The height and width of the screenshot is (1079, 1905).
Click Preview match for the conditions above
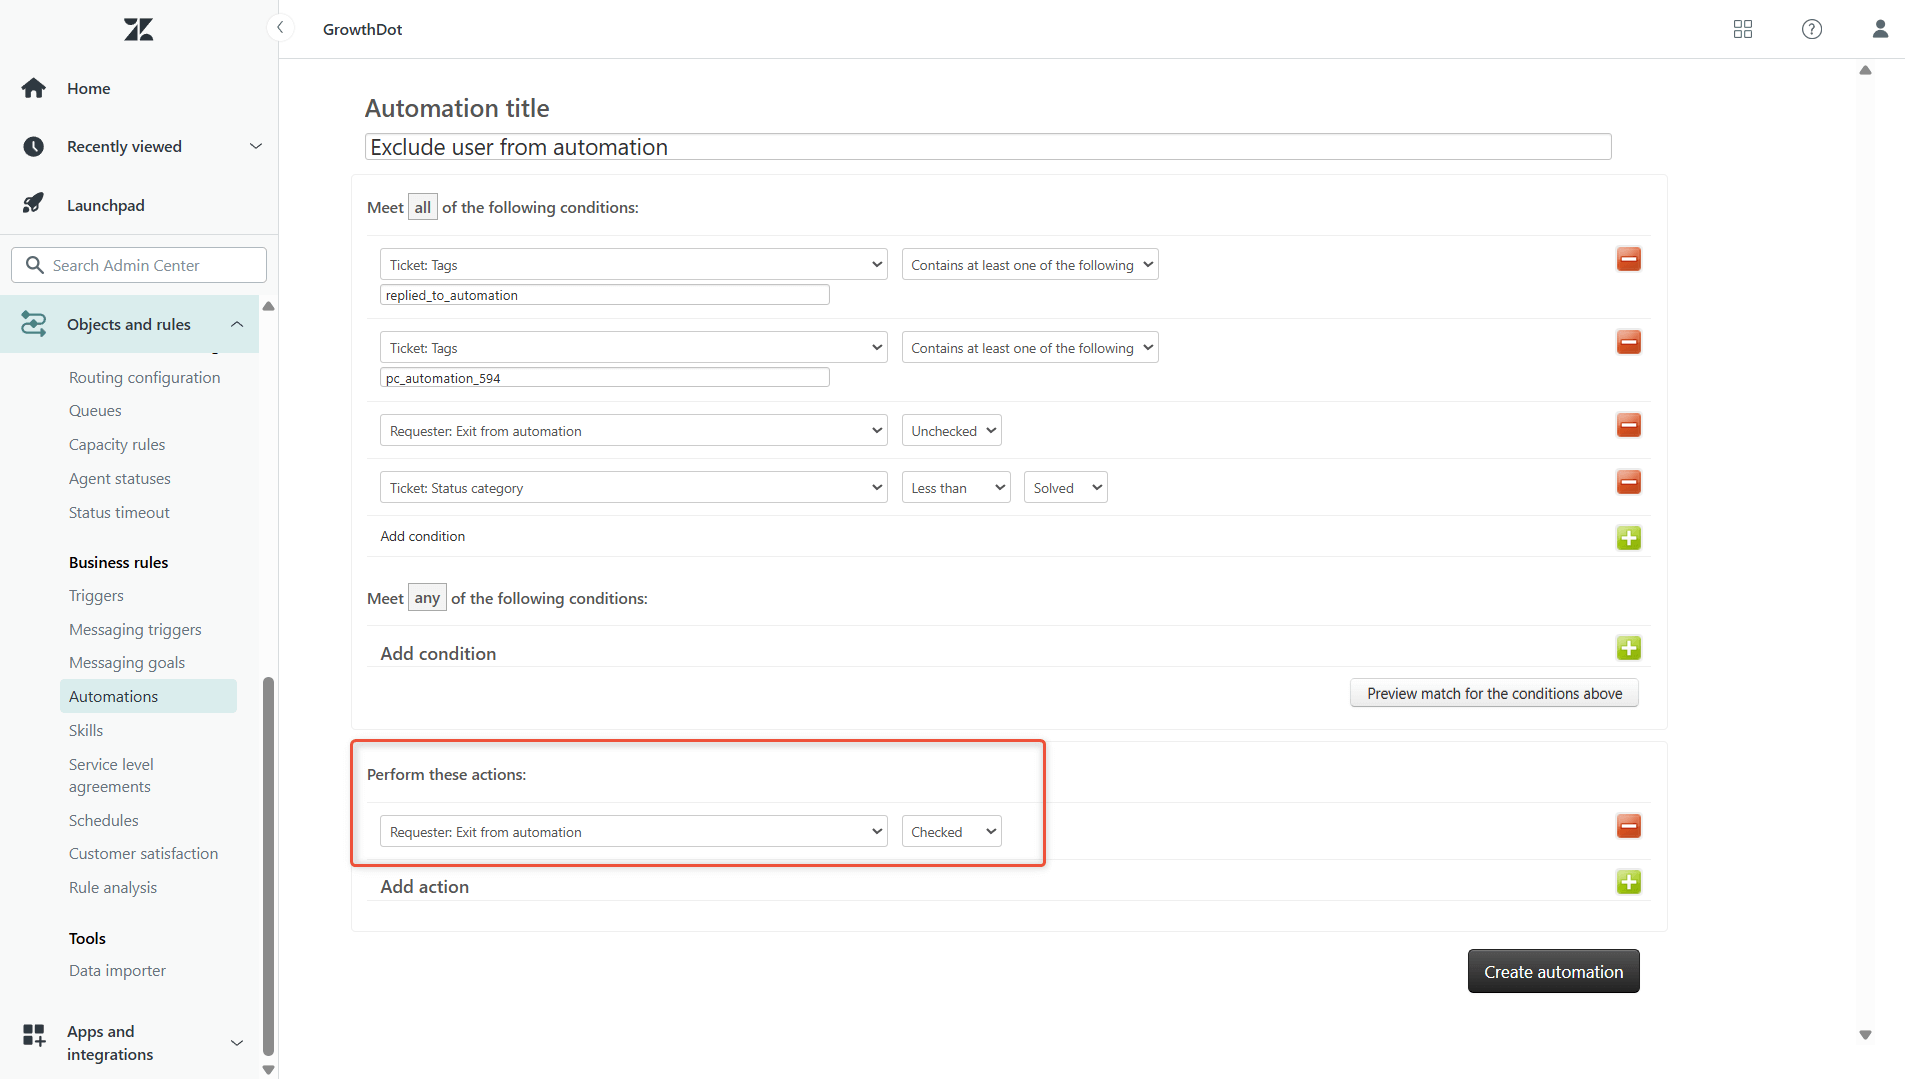point(1493,693)
